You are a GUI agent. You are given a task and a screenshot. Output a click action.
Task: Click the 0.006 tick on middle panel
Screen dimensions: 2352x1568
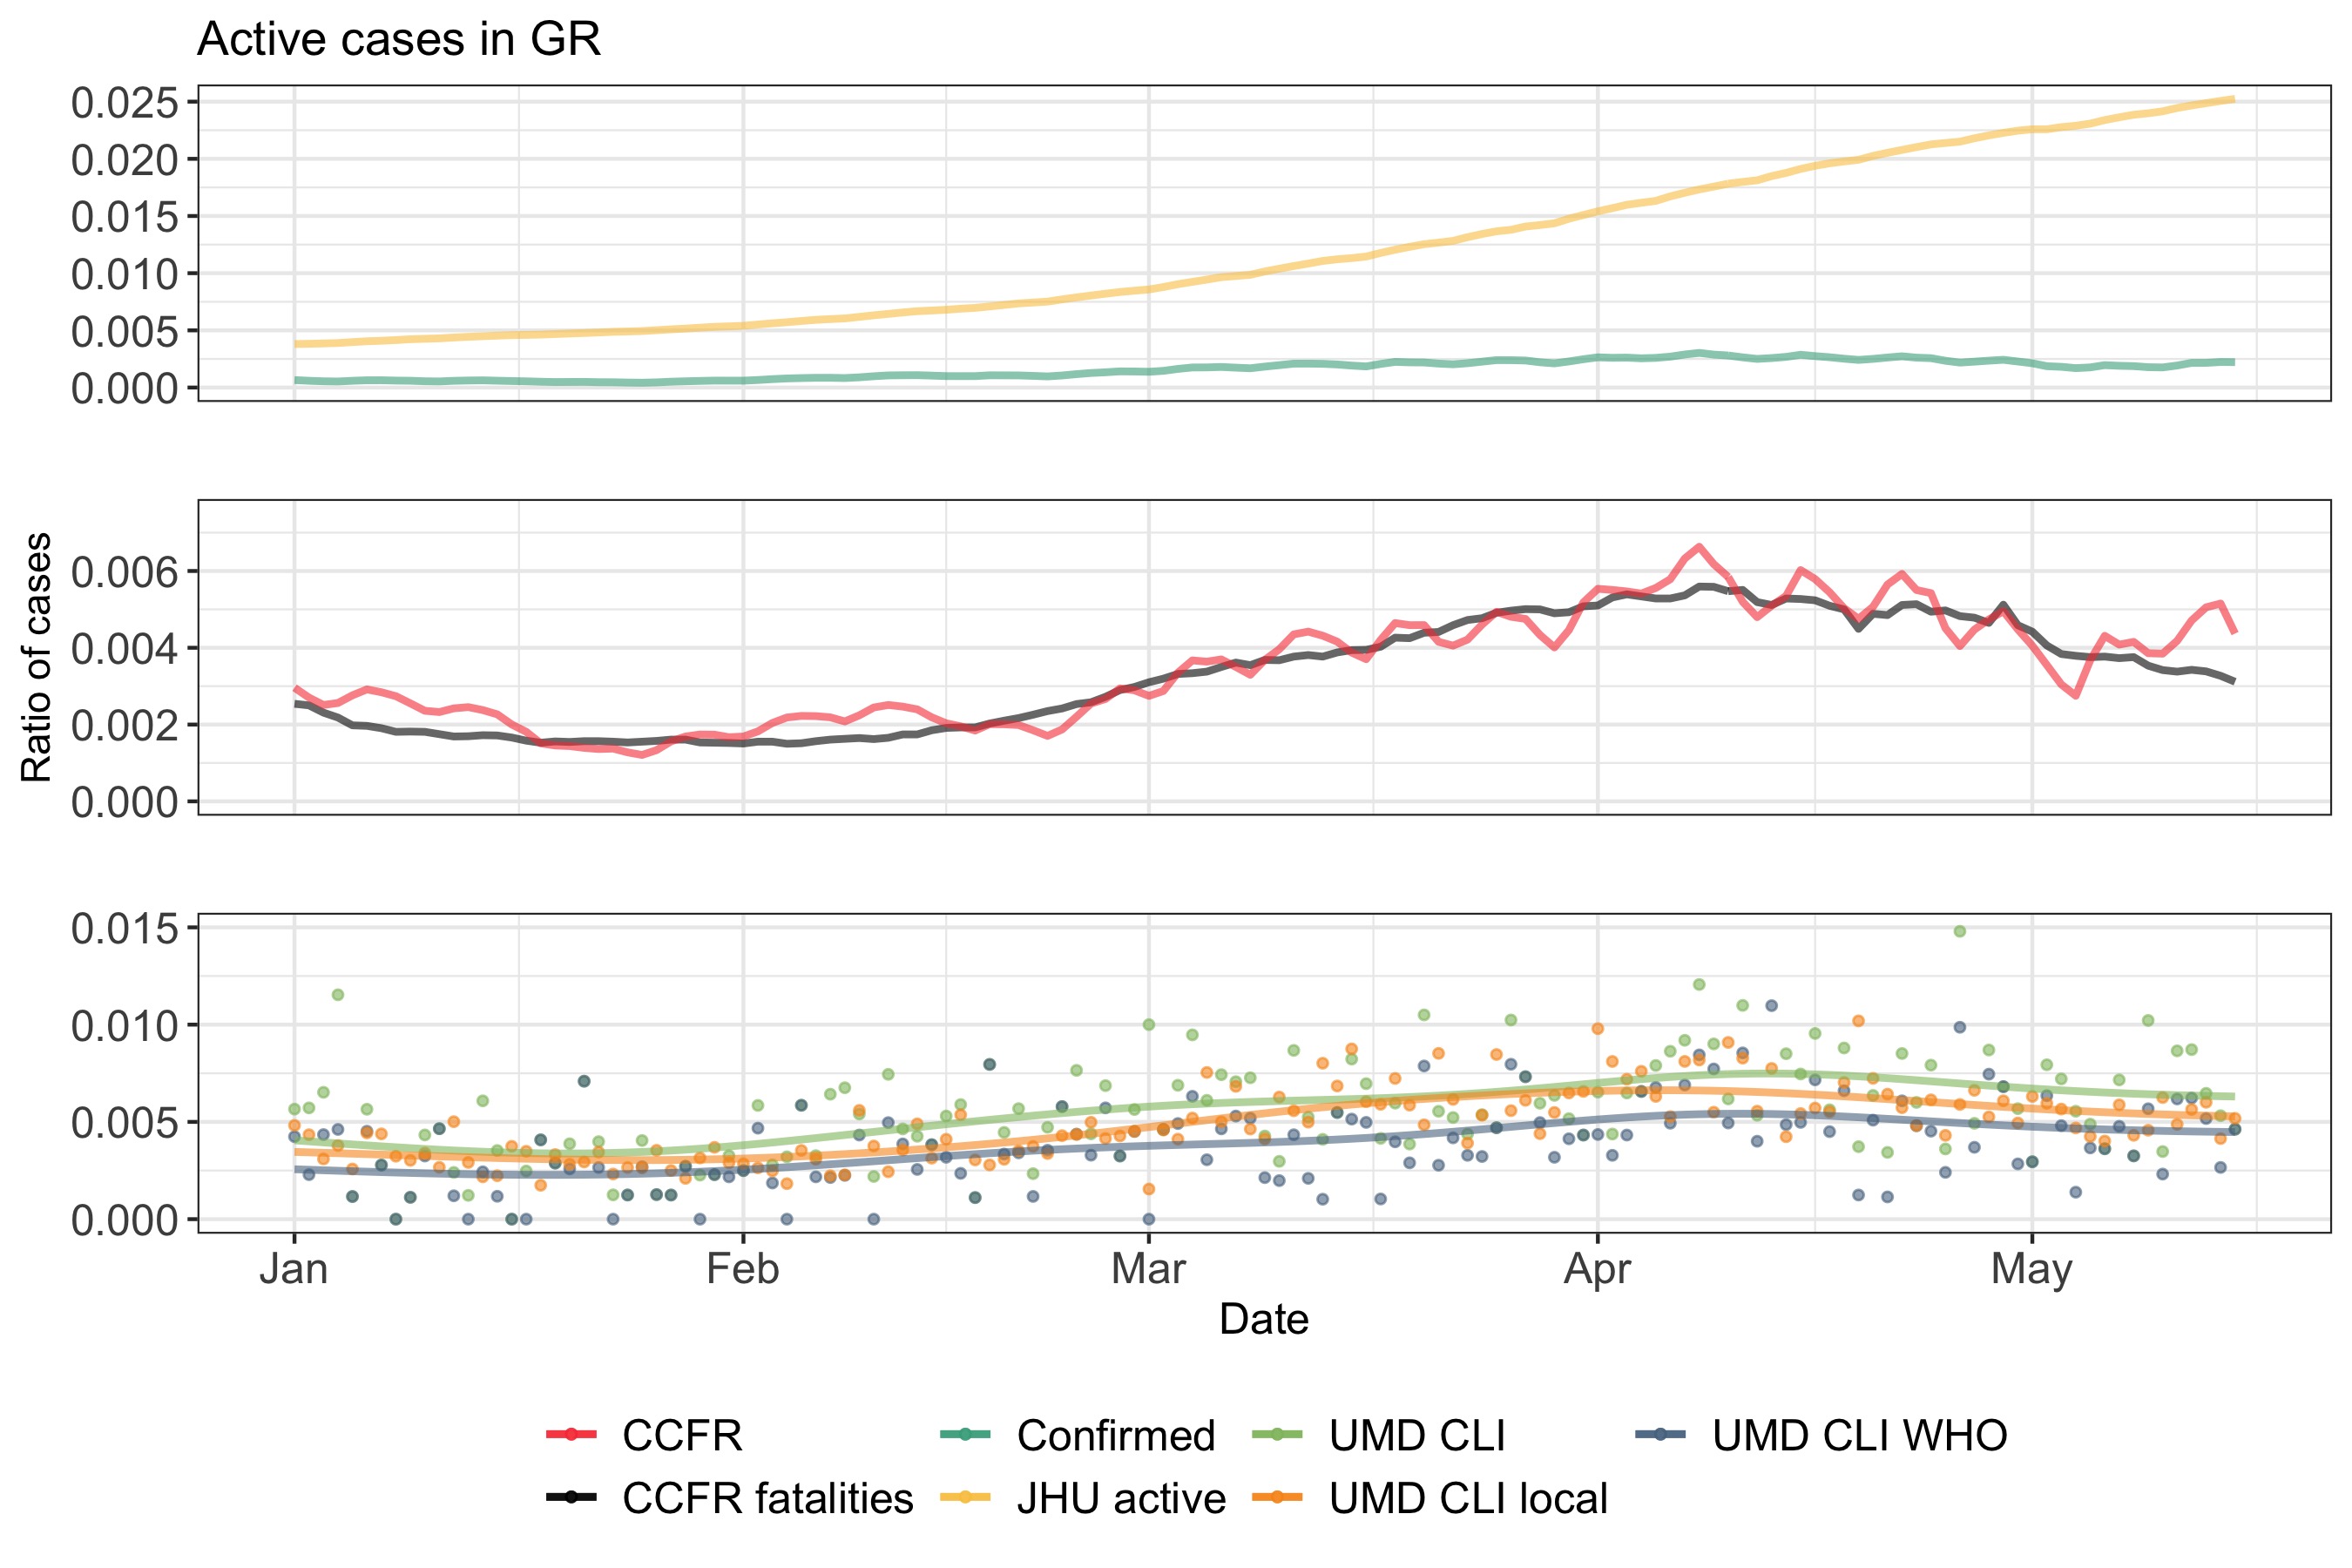[x=124, y=572]
